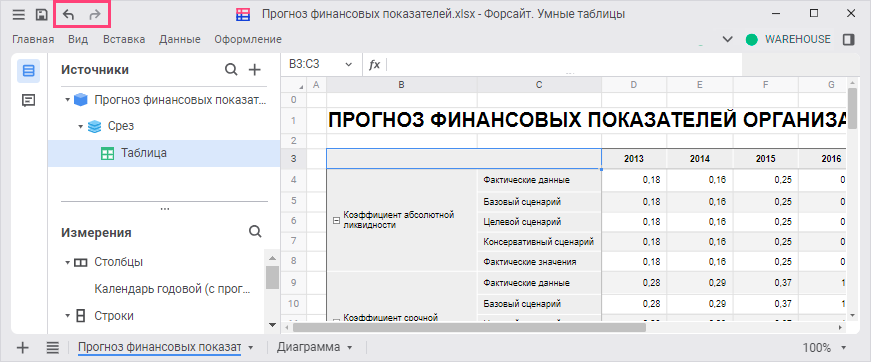Switch to the Диаграмма sheet tab

308,348
